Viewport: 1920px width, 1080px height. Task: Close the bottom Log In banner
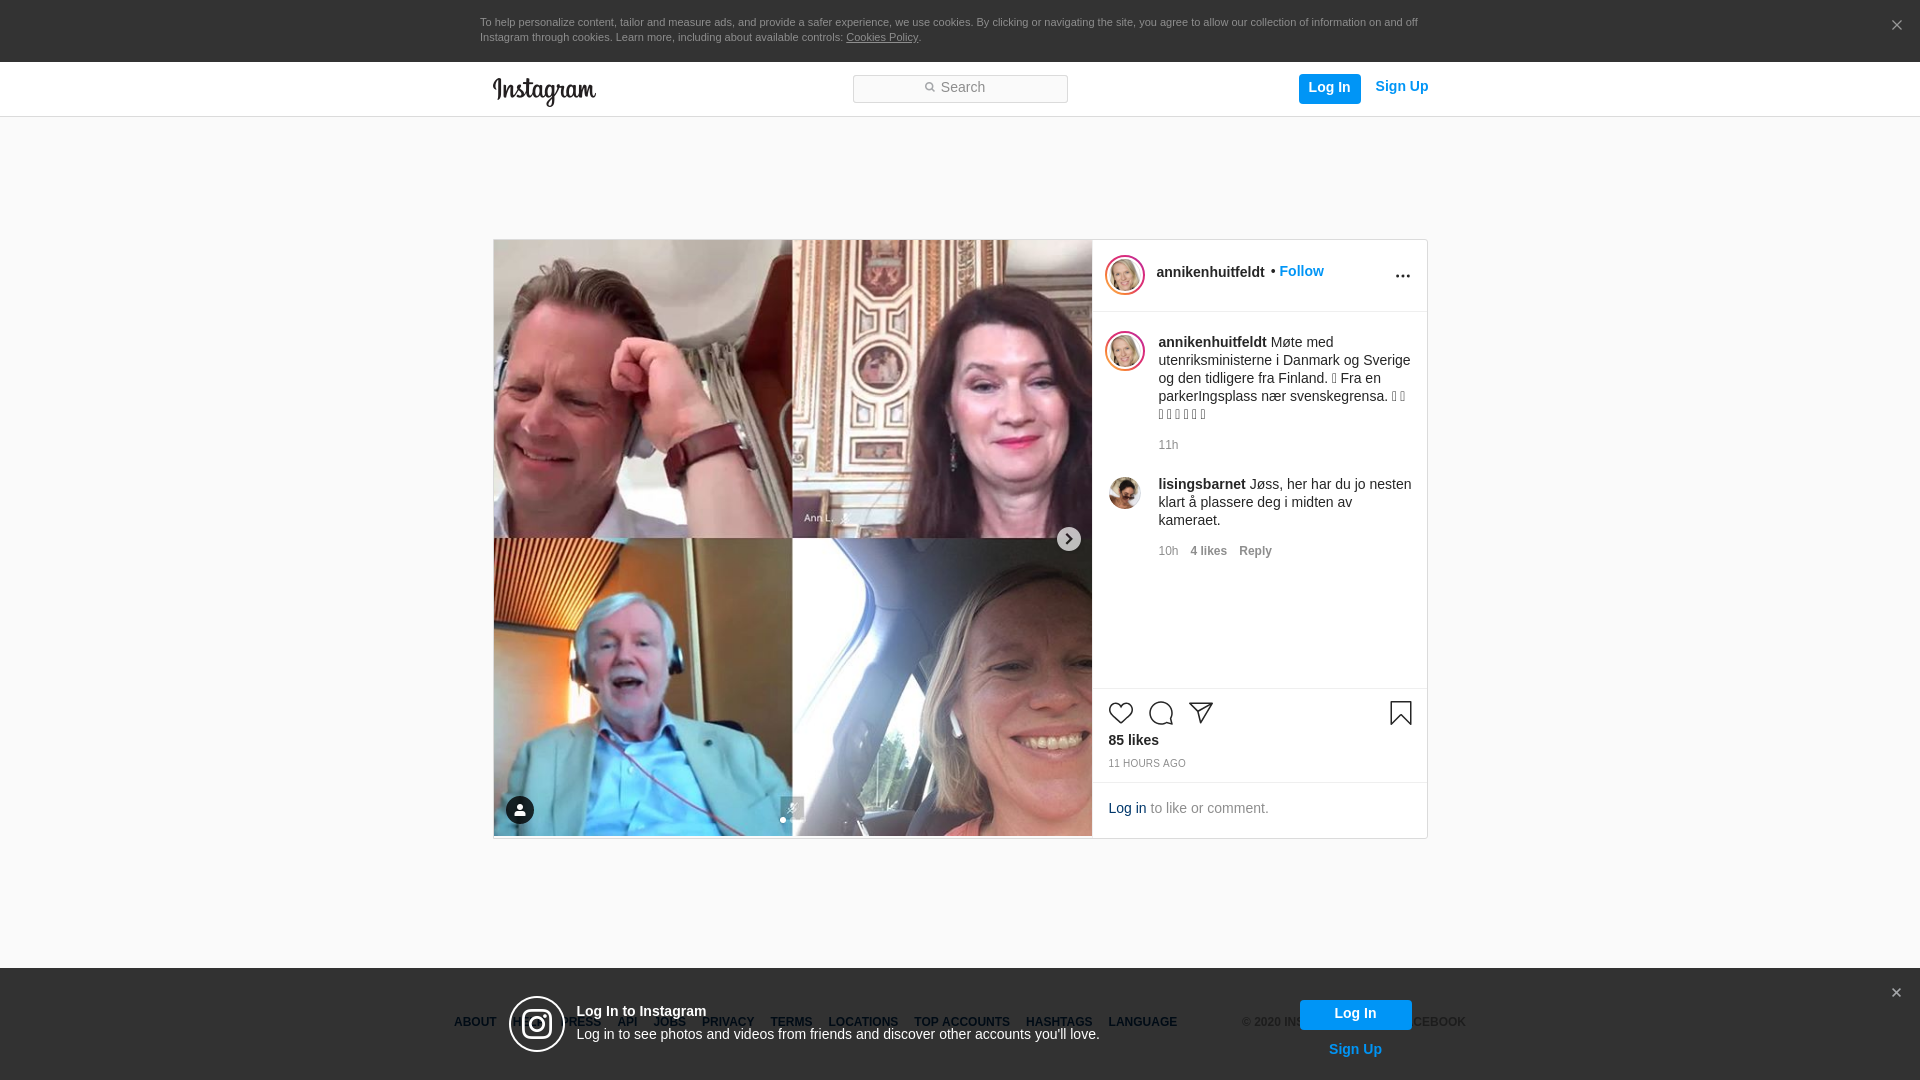coord(1895,992)
